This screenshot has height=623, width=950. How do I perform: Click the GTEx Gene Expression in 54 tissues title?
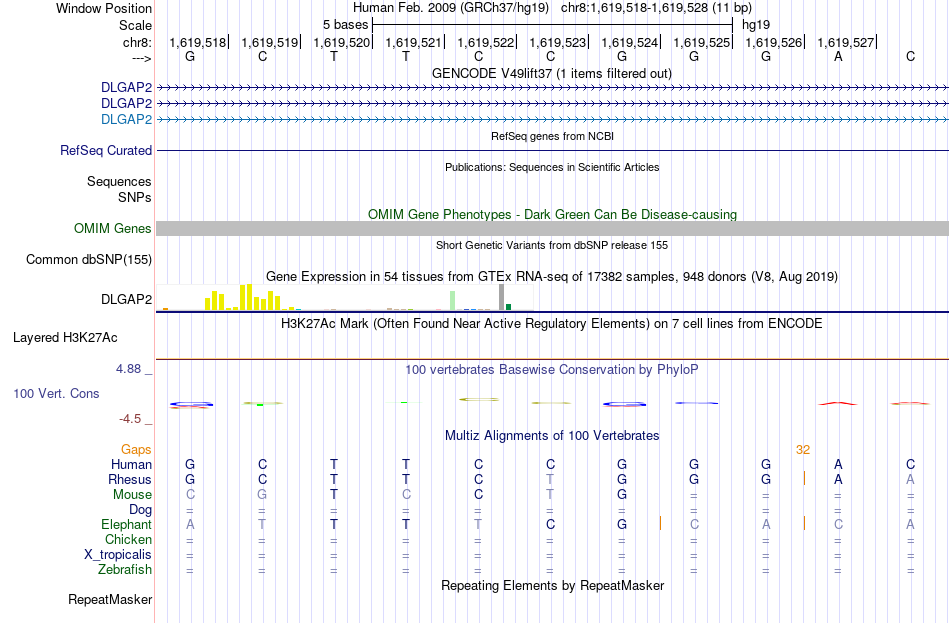(x=552, y=276)
